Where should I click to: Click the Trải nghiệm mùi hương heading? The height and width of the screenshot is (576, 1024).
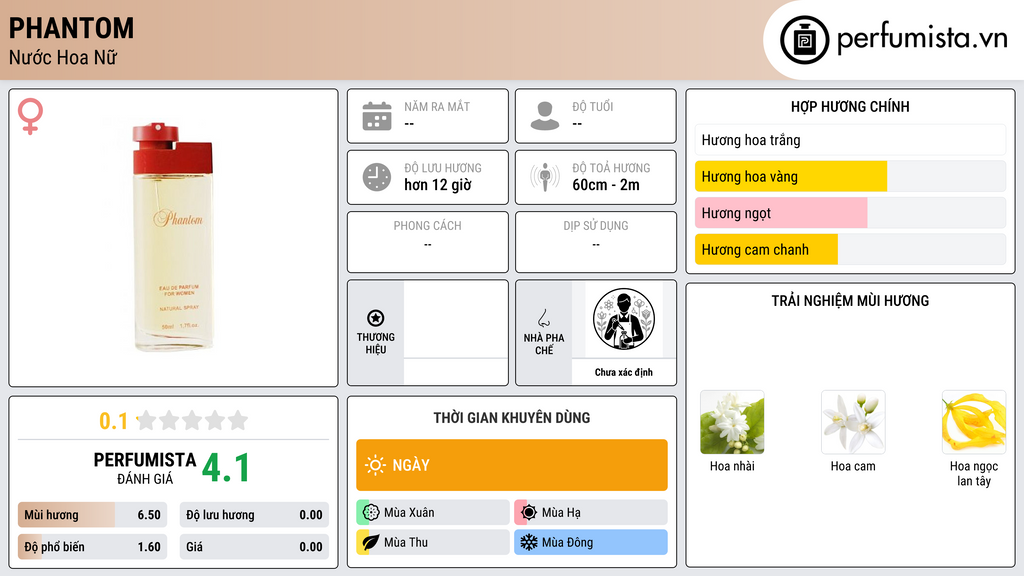(850, 300)
